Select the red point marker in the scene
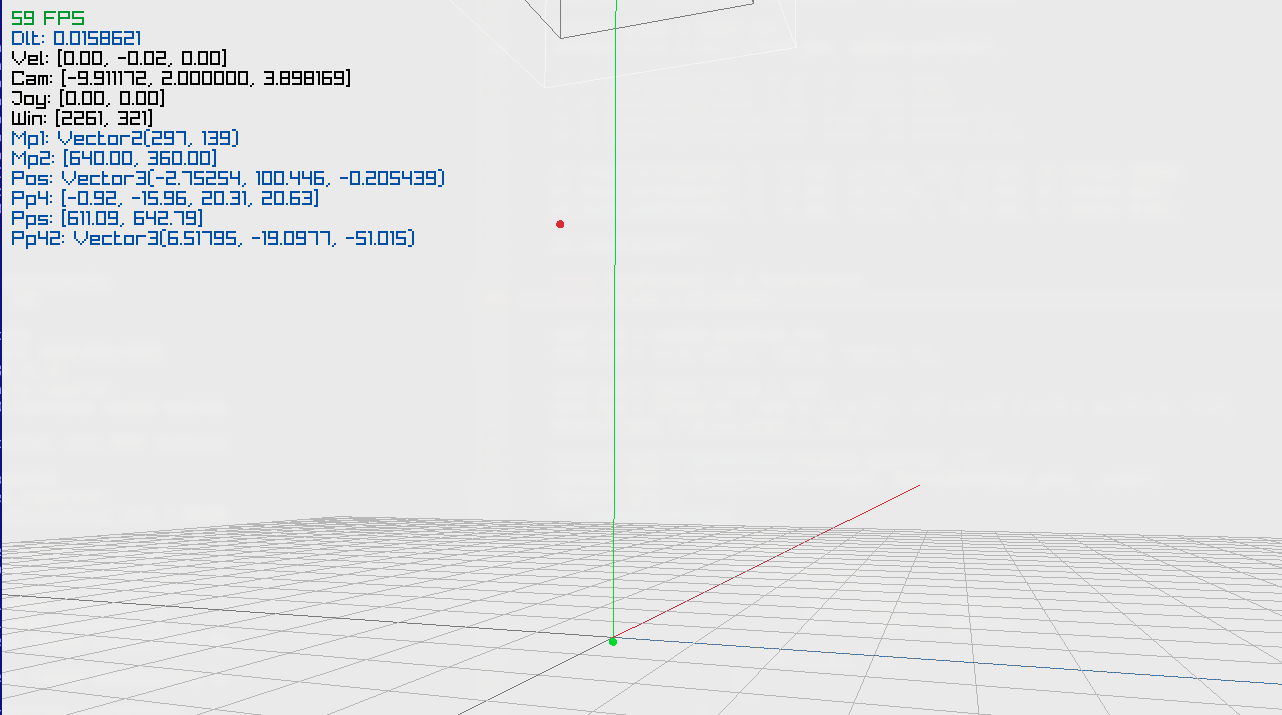1282x715 pixels. point(560,224)
